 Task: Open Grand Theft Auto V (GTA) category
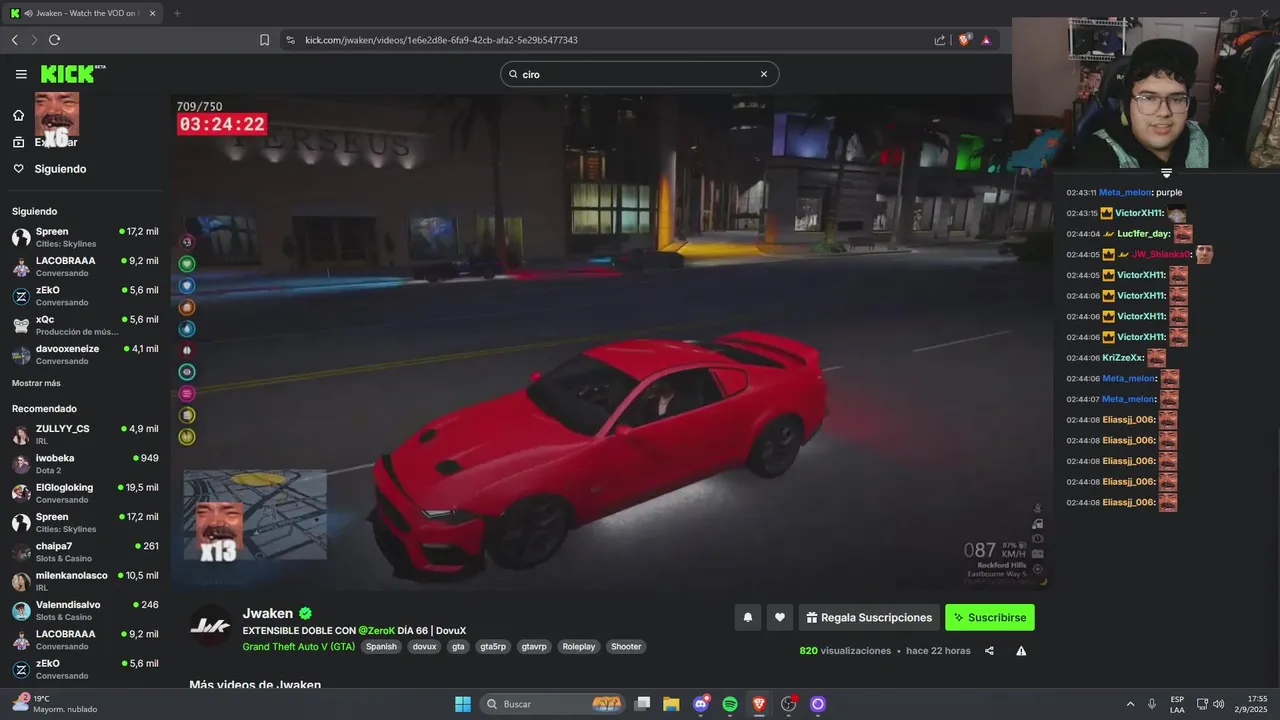(299, 647)
